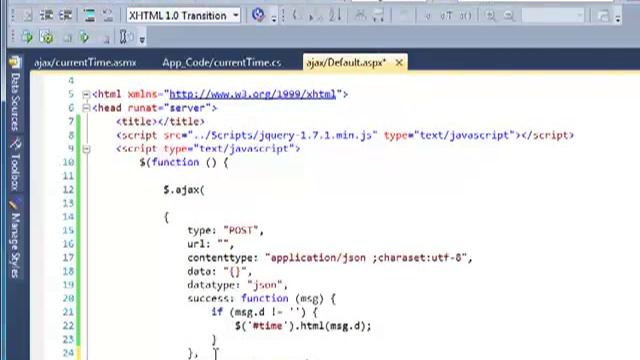Click the 'if (msg.d' condition on line 21

point(238,312)
